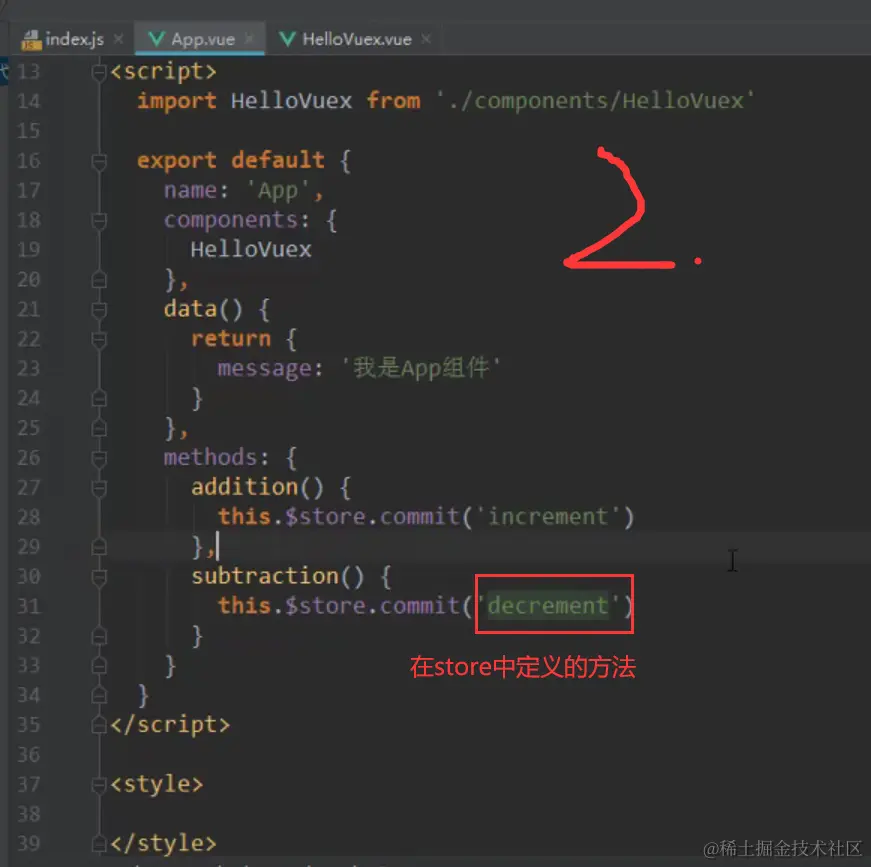Click fold end marker on line 29

[99, 547]
